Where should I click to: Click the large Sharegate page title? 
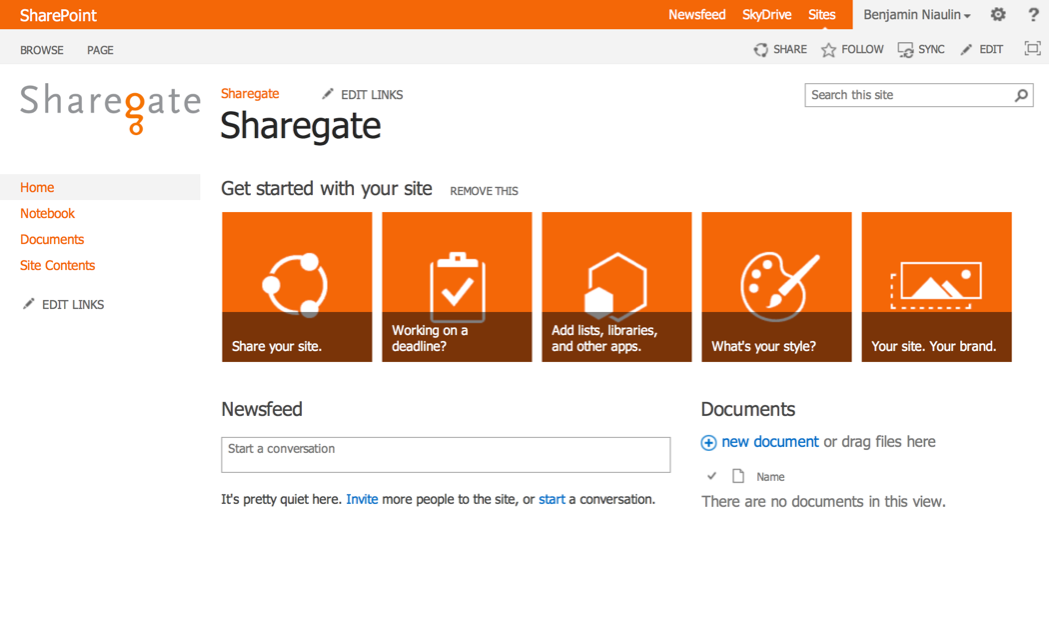click(x=300, y=126)
